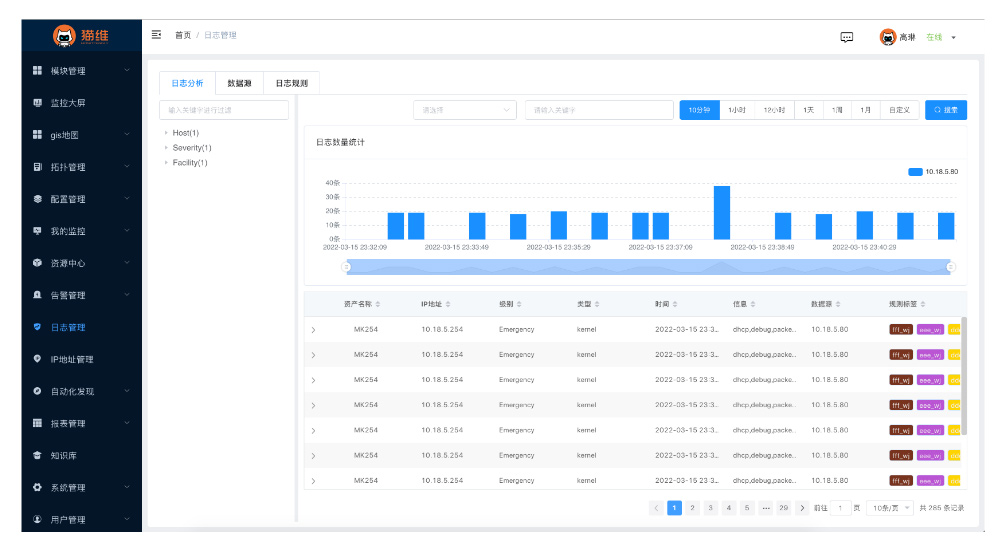Select the 1小时 time range option

737,110
